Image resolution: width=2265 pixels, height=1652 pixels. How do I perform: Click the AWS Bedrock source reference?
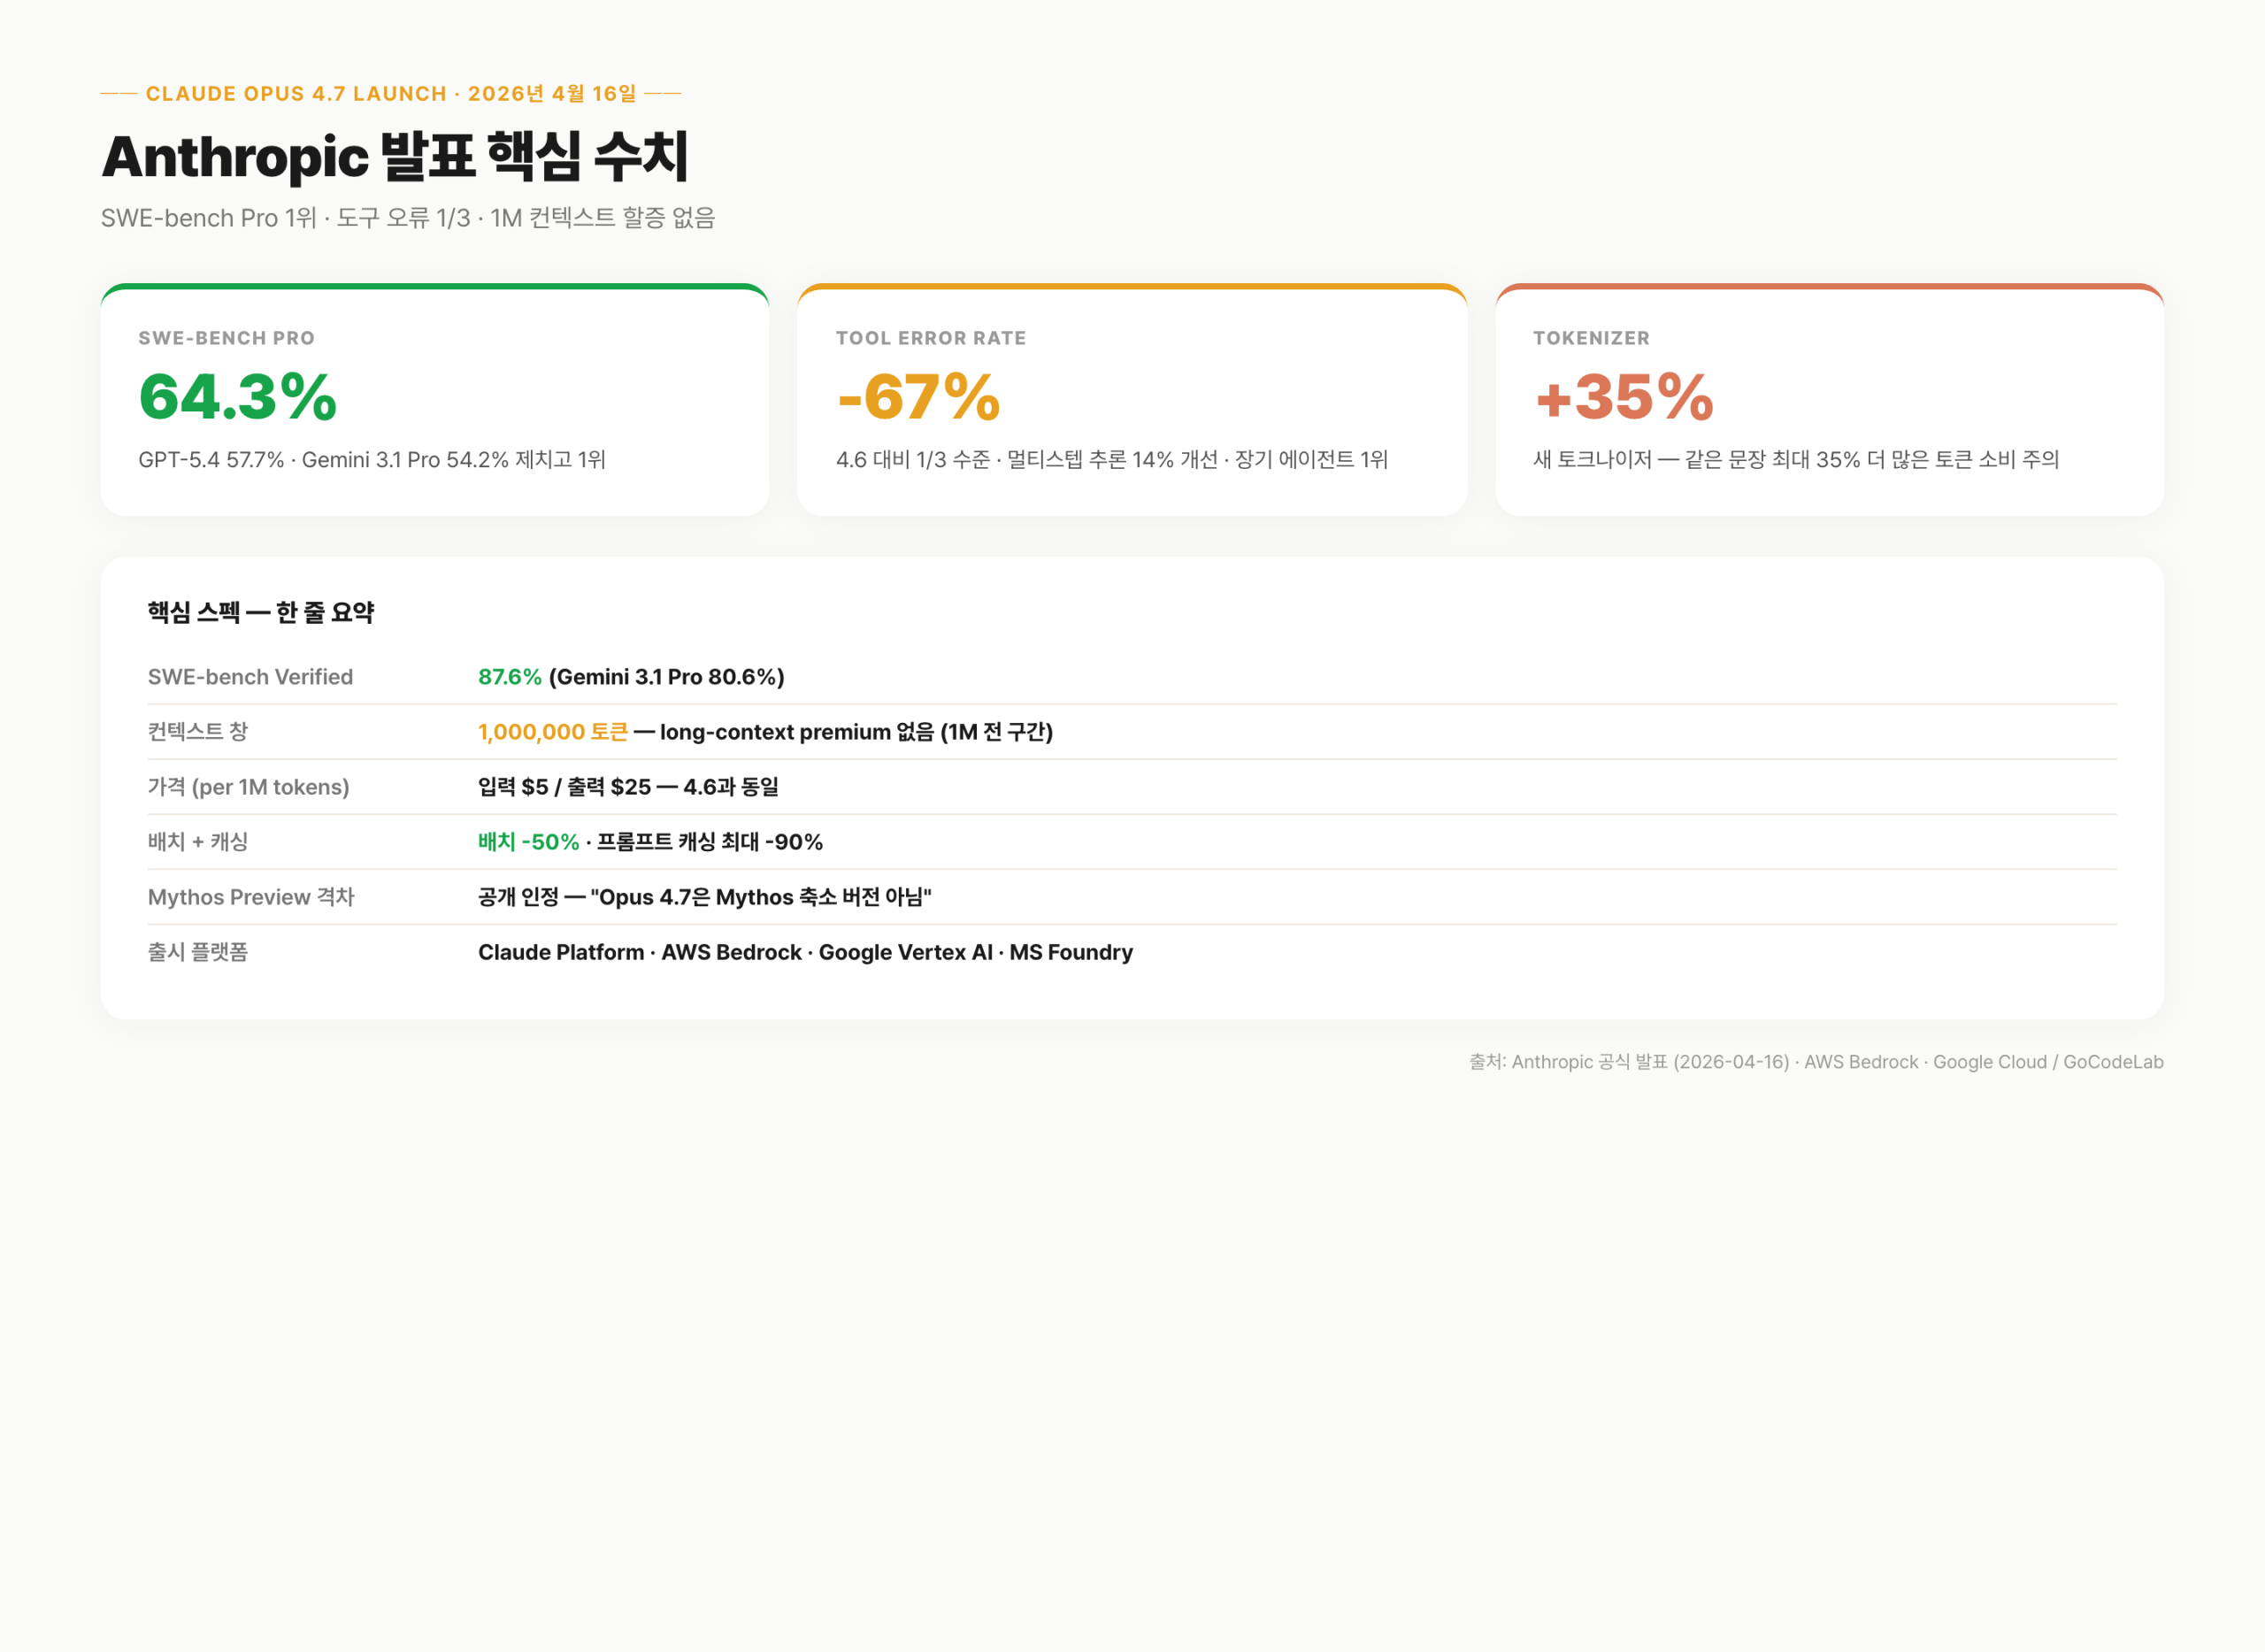(1861, 1062)
